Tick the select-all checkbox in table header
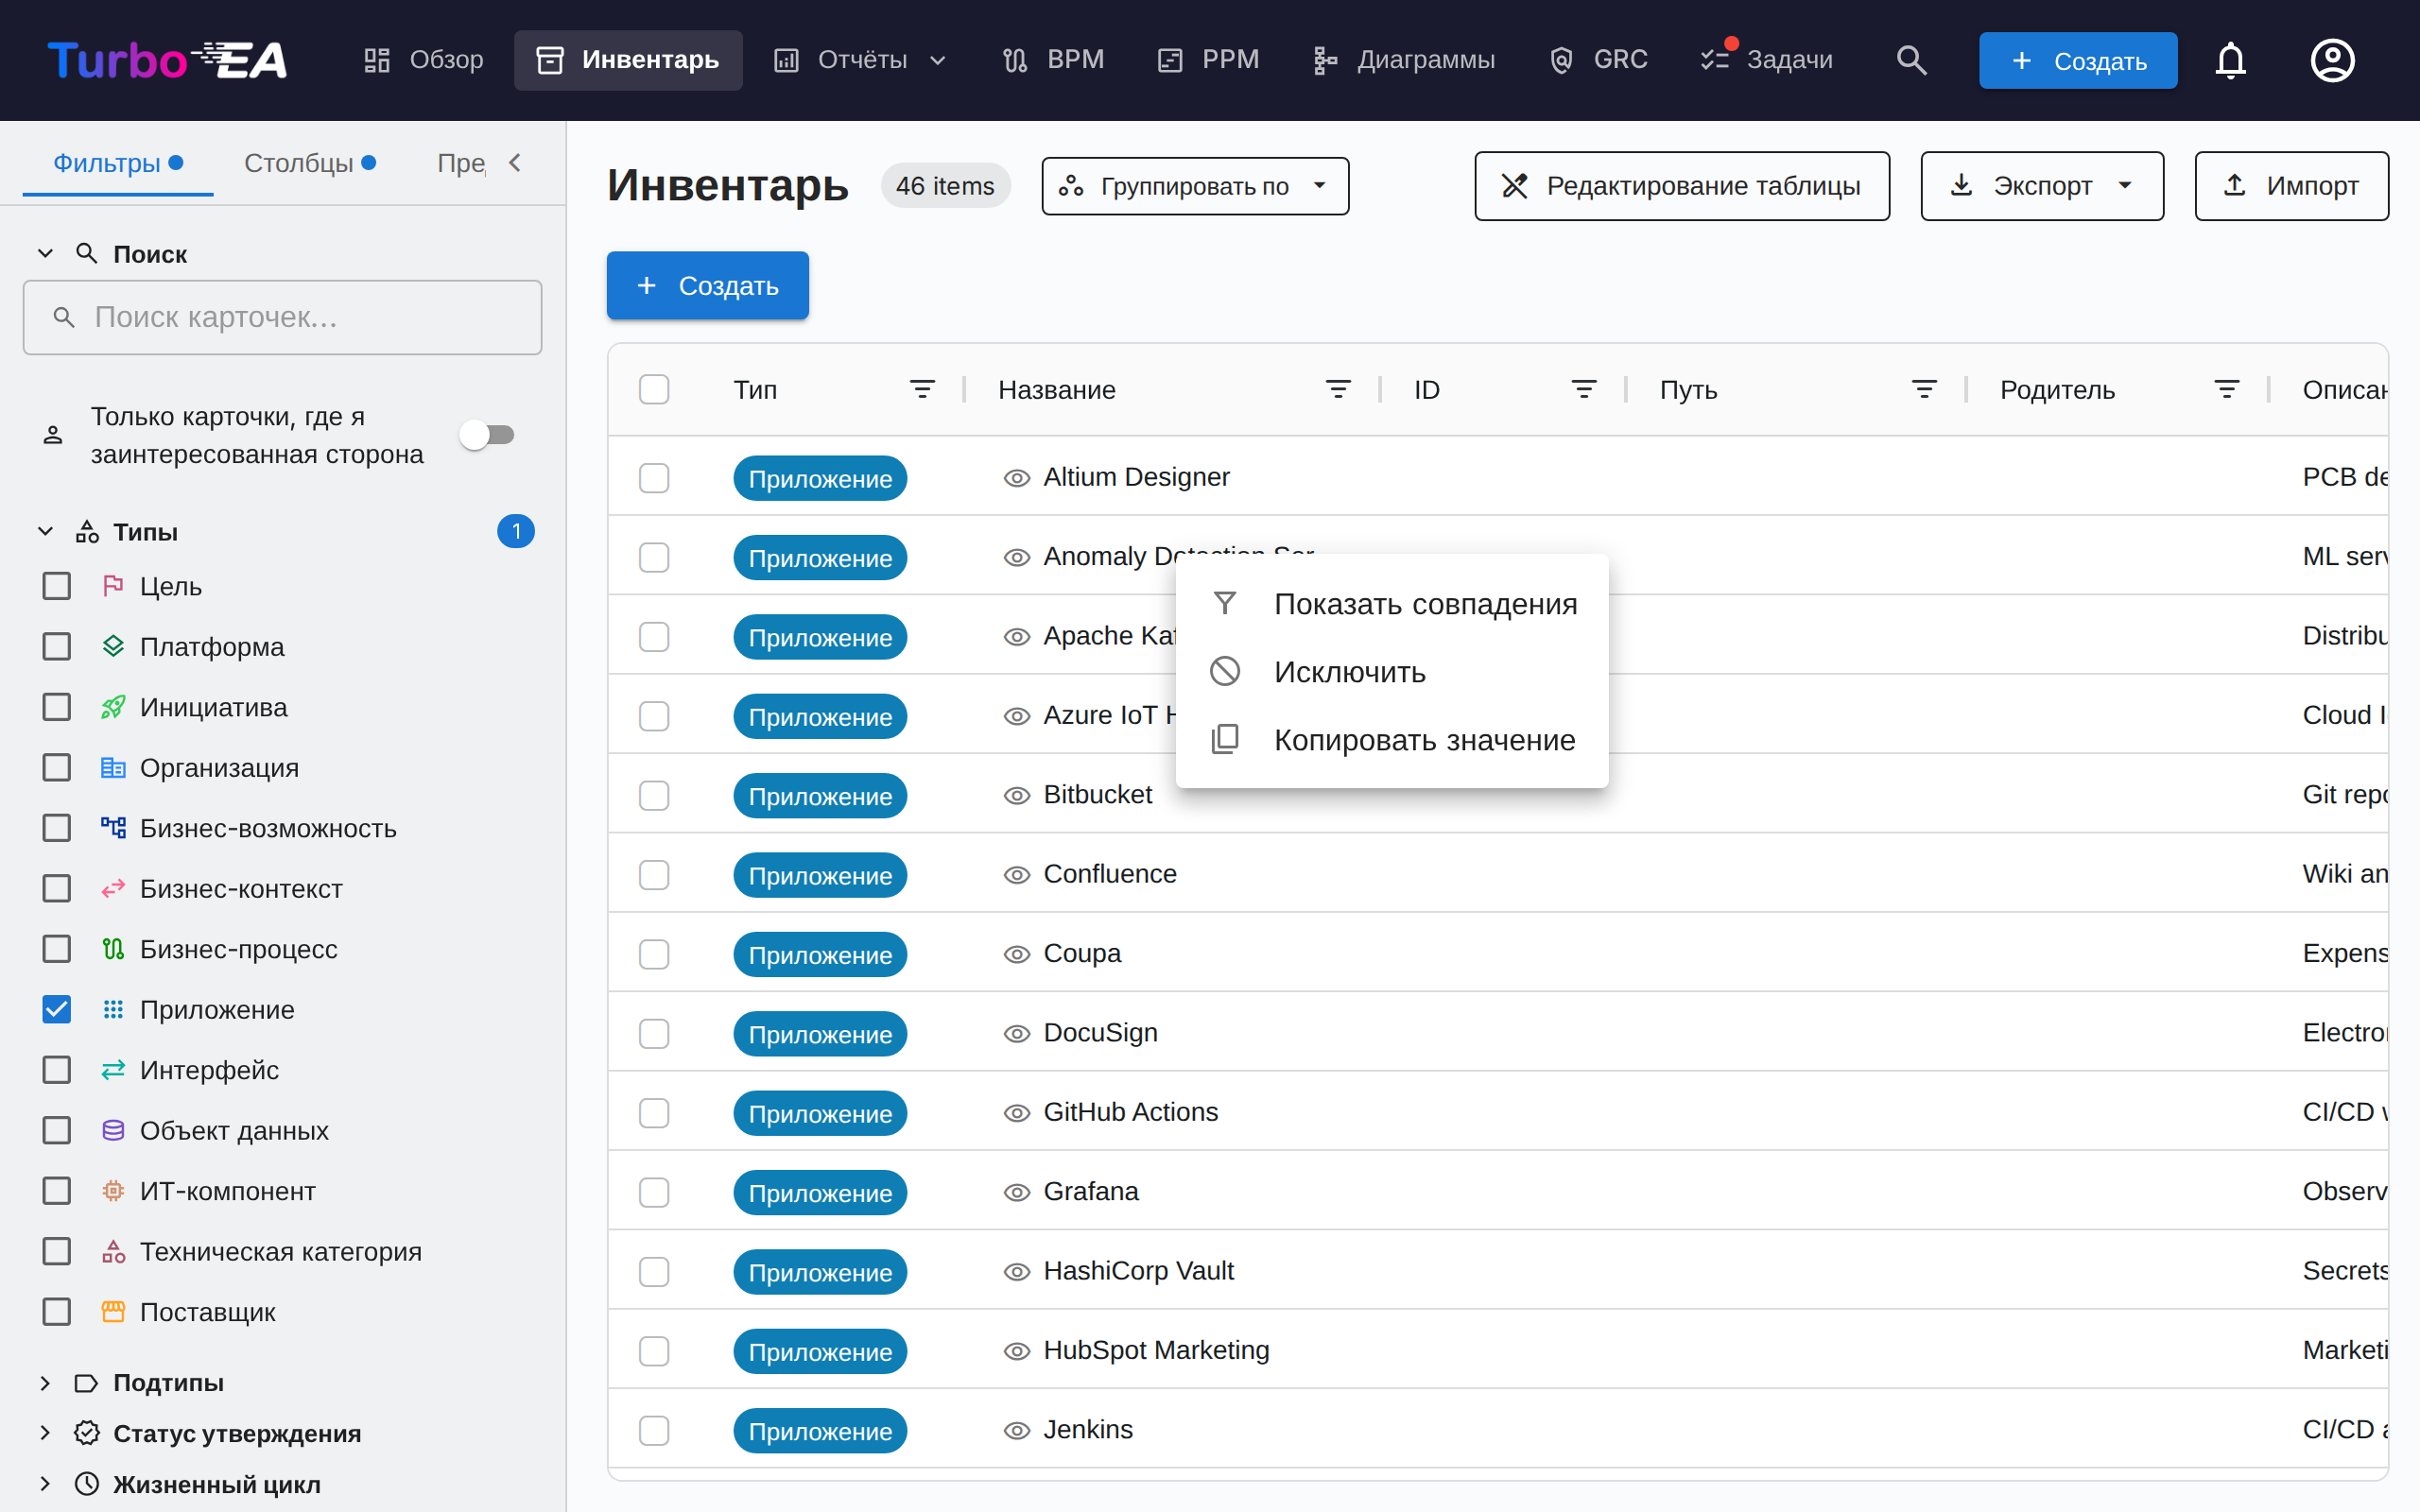 (x=654, y=389)
